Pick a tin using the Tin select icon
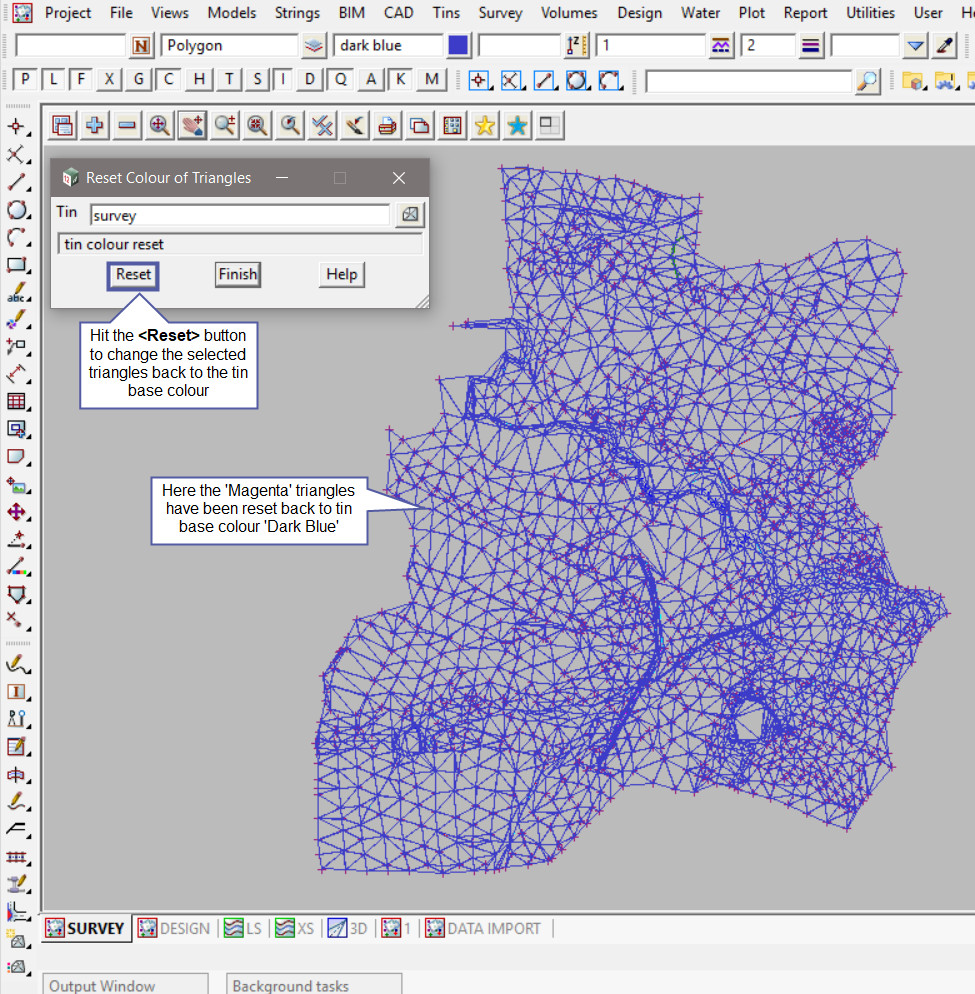The width and height of the screenshot is (975, 994). (410, 215)
